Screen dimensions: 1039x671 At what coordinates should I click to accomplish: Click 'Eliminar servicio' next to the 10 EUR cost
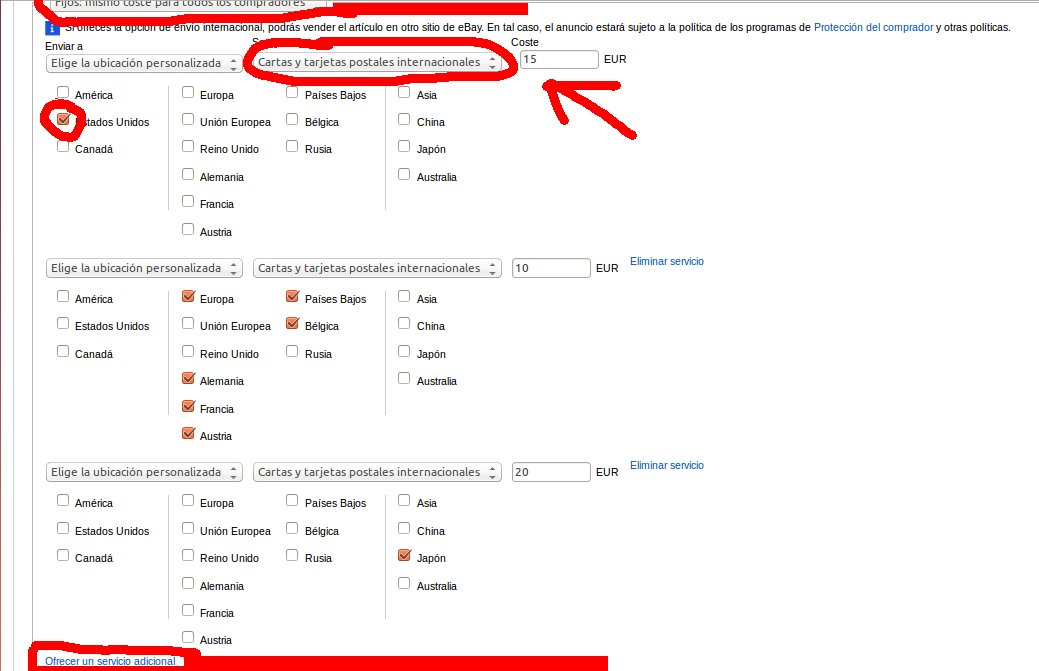coord(666,261)
